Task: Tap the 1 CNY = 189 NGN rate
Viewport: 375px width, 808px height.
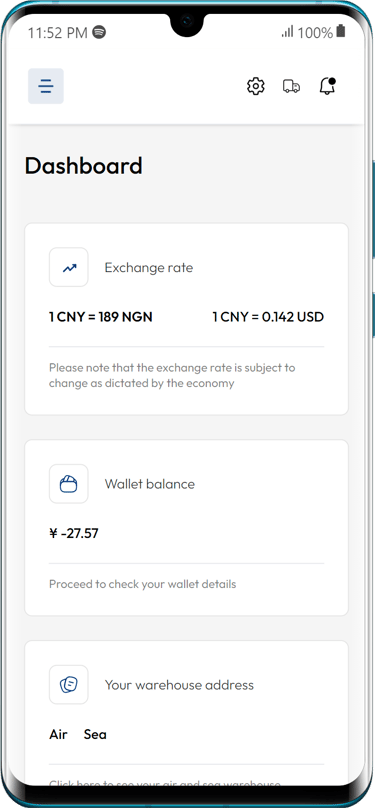Action: coord(101,317)
